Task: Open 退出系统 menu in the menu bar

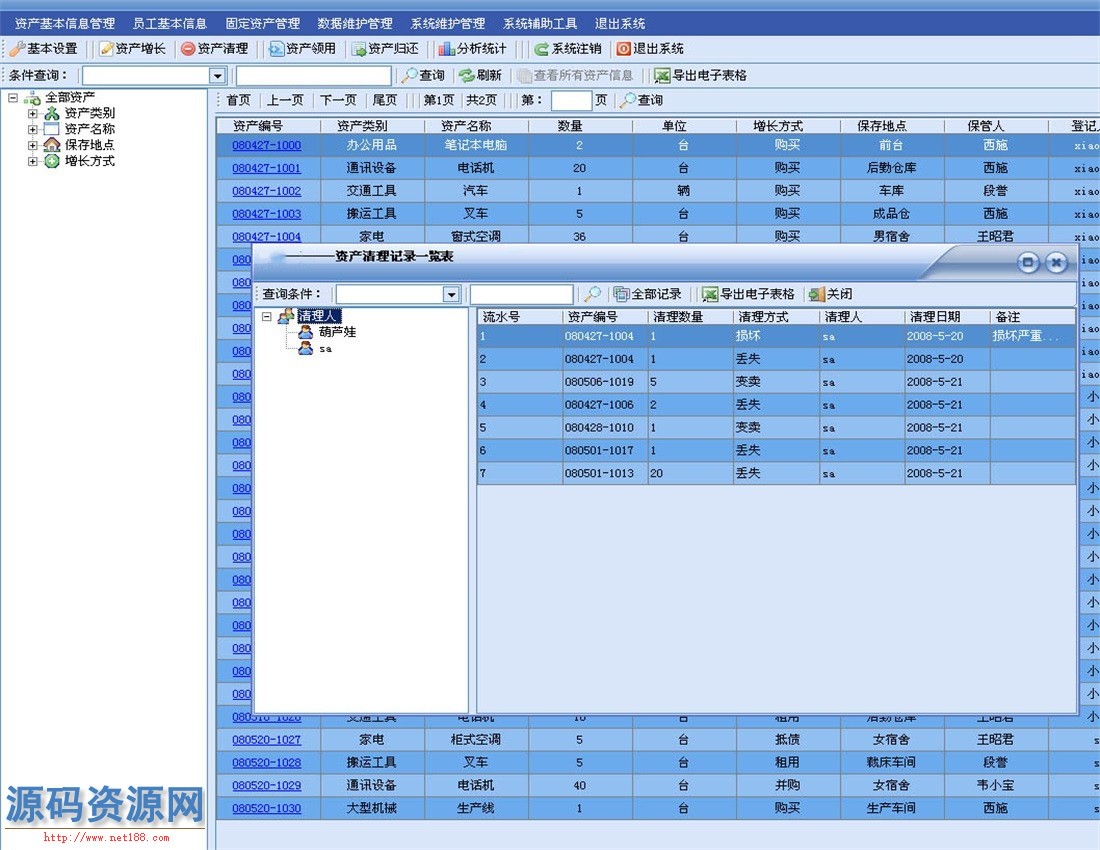Action: point(619,23)
